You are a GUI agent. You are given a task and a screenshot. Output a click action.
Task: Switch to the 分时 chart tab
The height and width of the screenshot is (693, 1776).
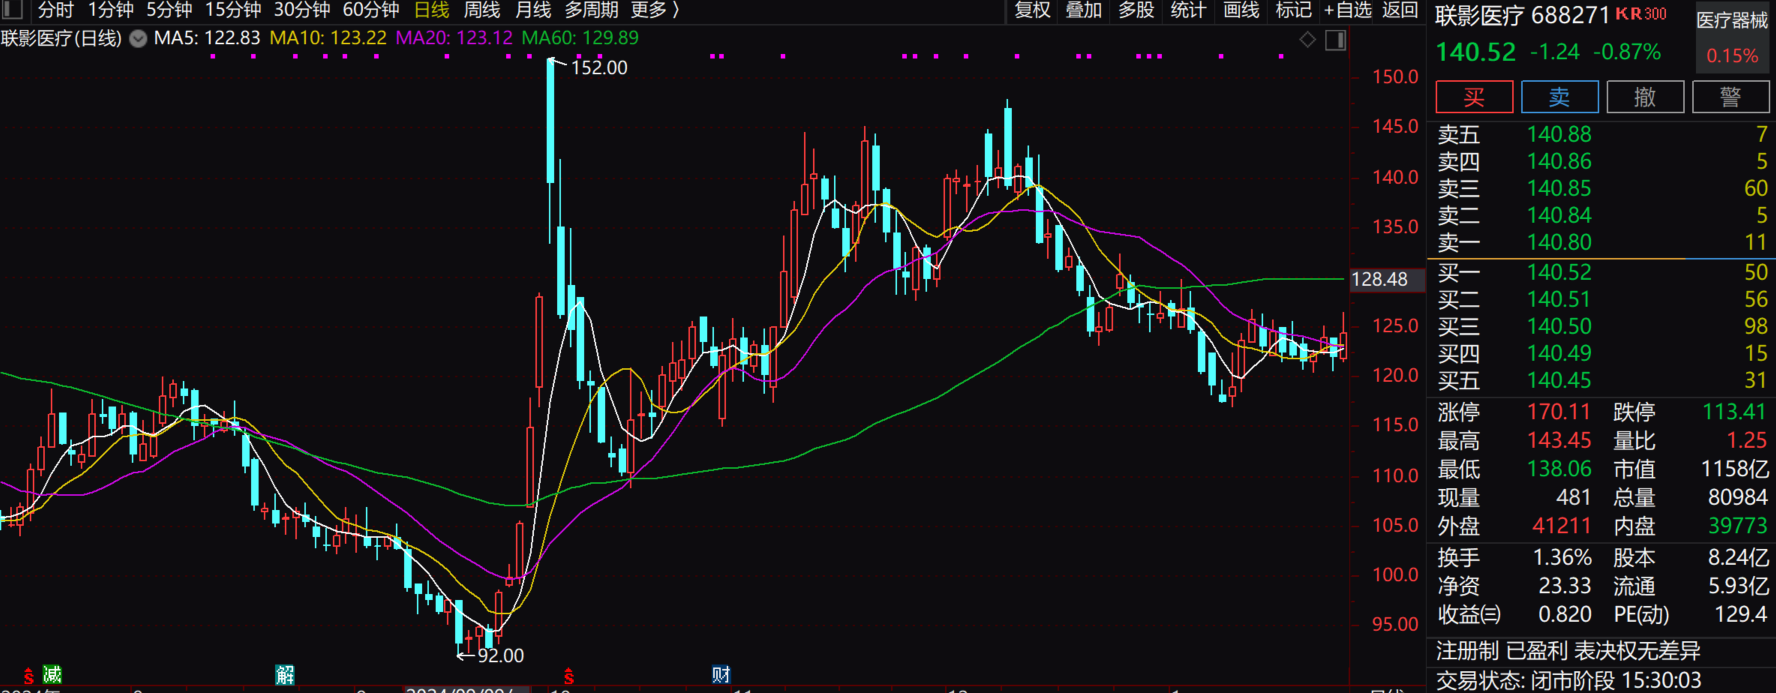coord(56,10)
